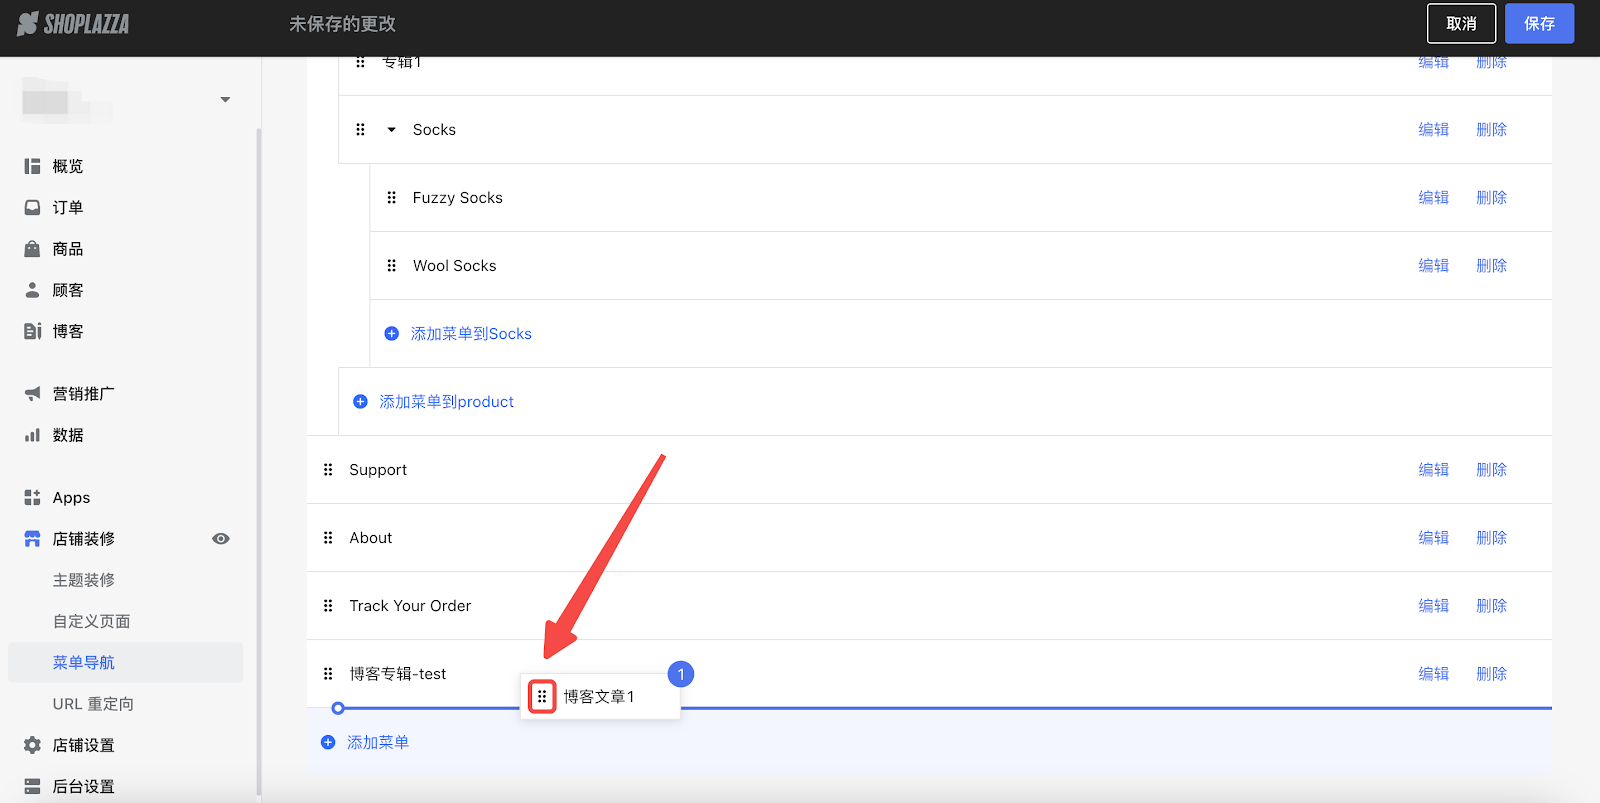This screenshot has height=803, width=1600.
Task: Open the store selector dropdown arrow
Action: point(225,99)
